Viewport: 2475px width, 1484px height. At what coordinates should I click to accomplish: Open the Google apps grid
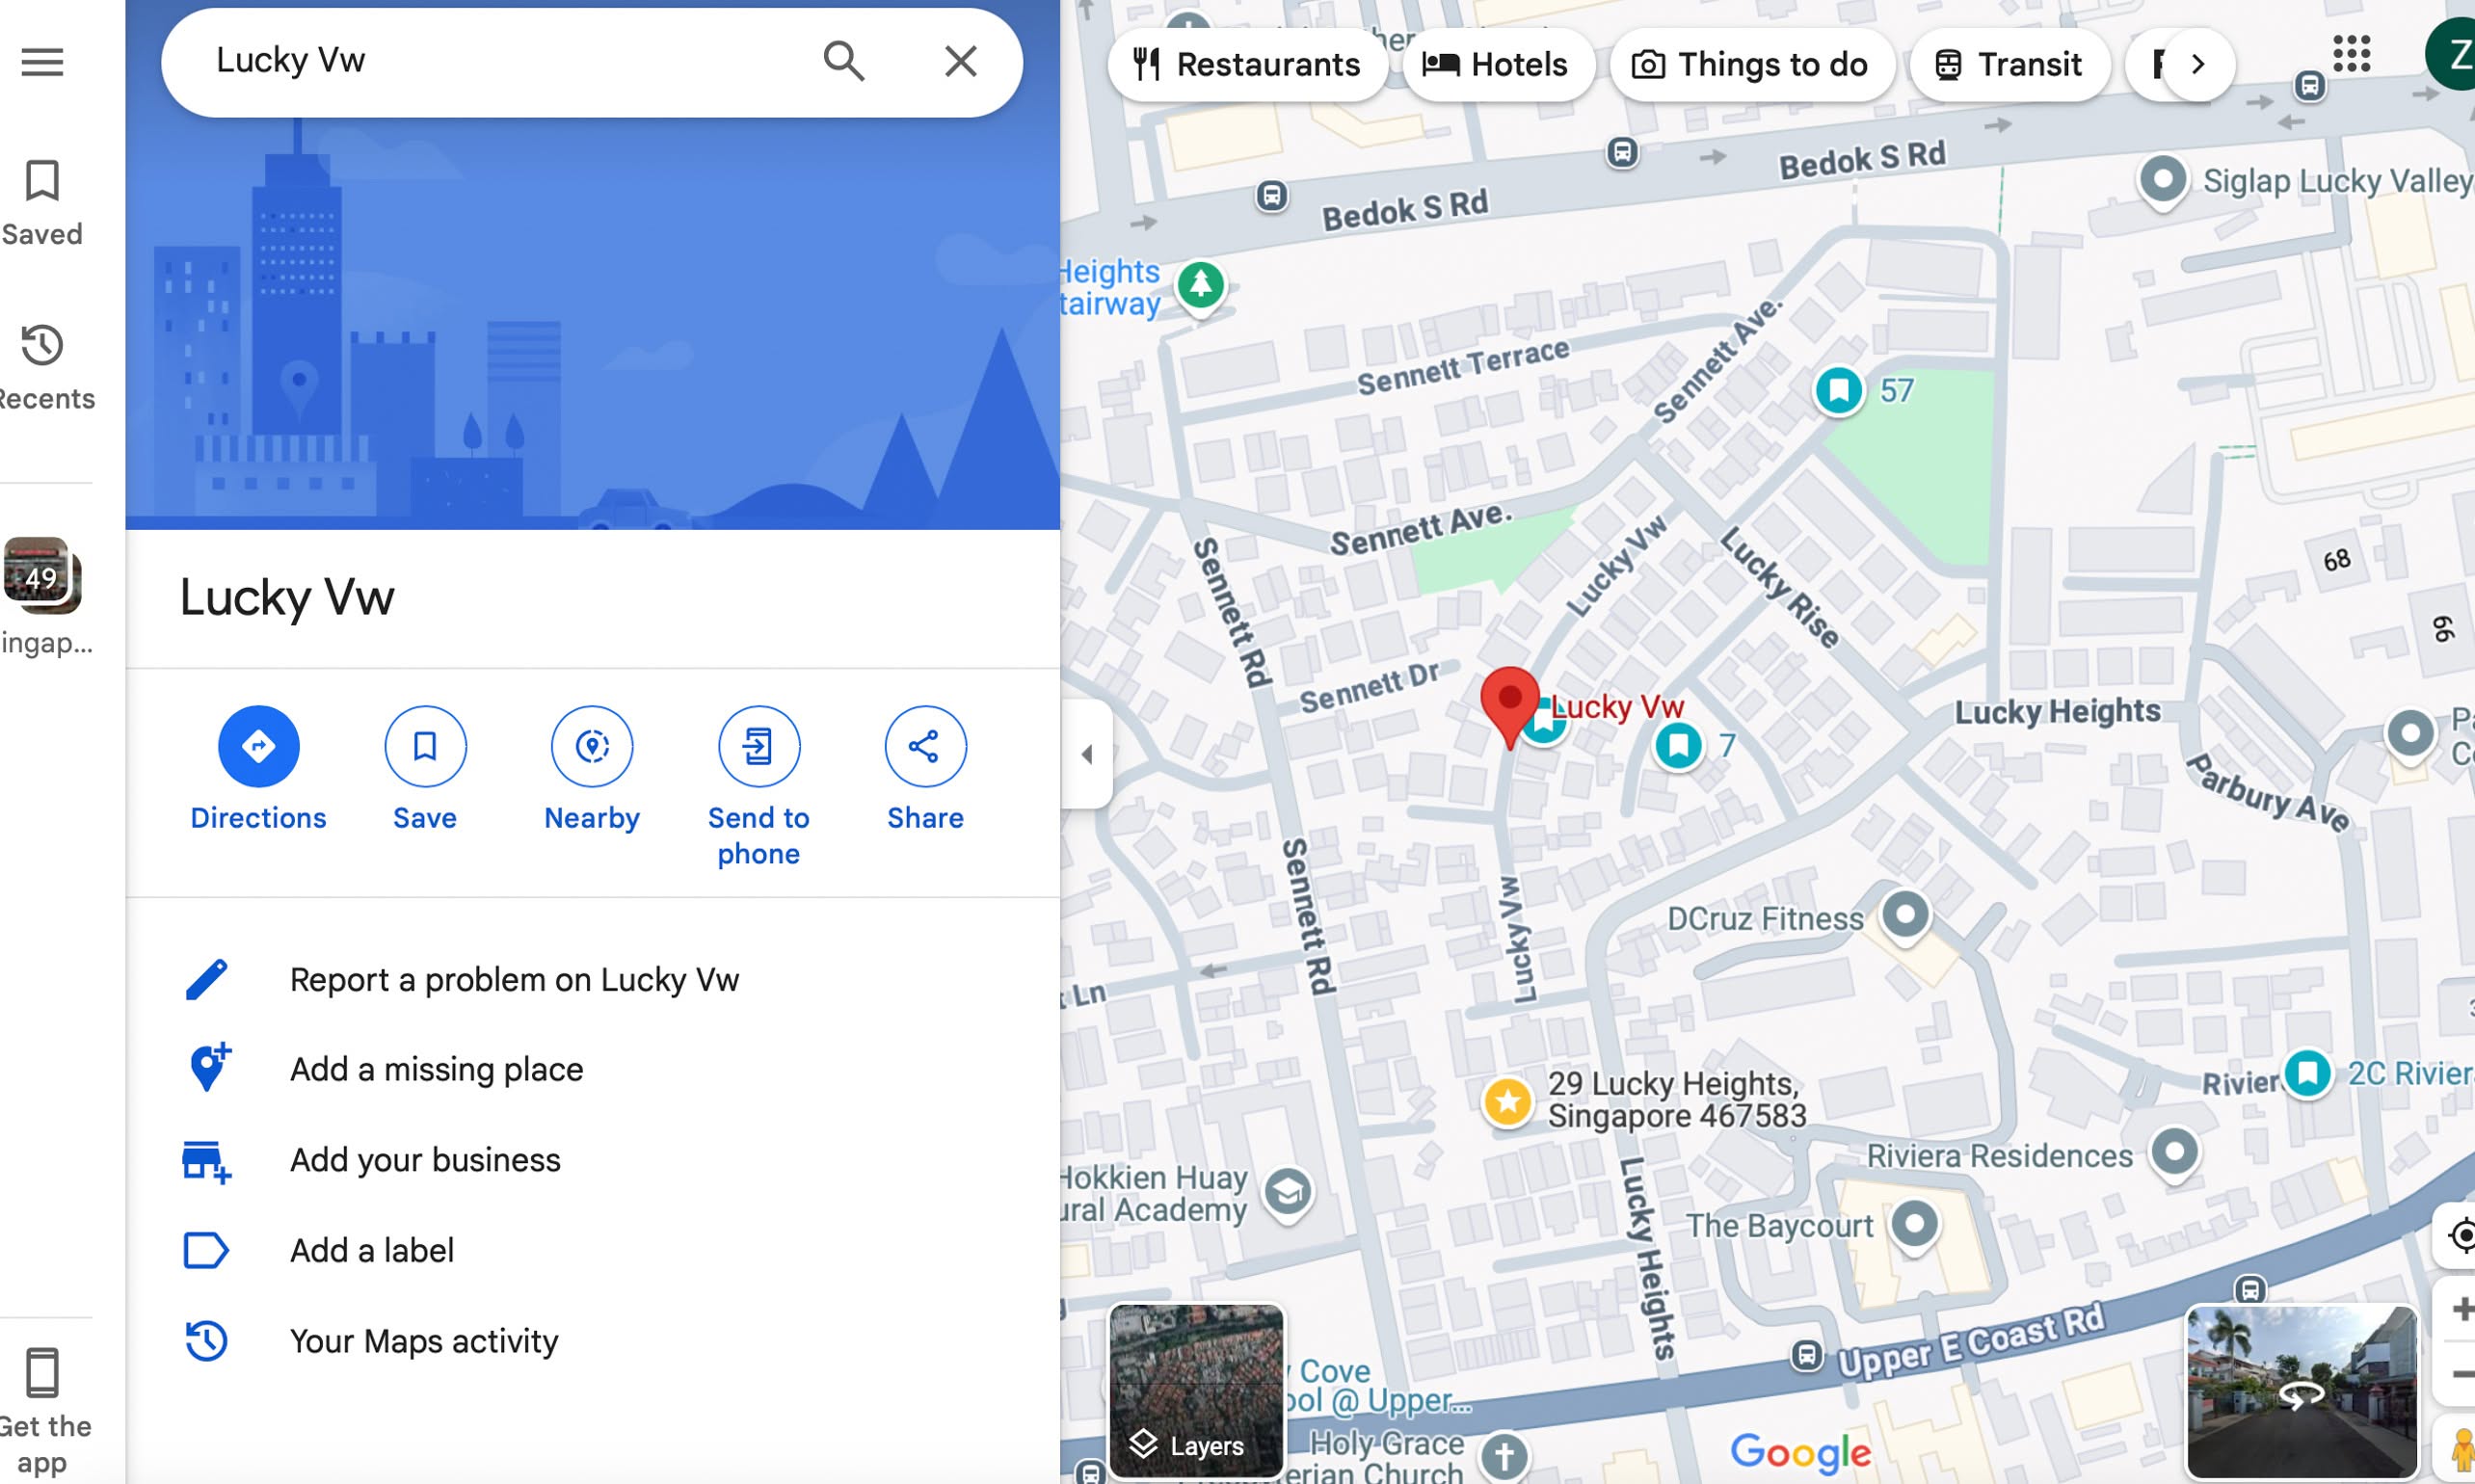2351,54
